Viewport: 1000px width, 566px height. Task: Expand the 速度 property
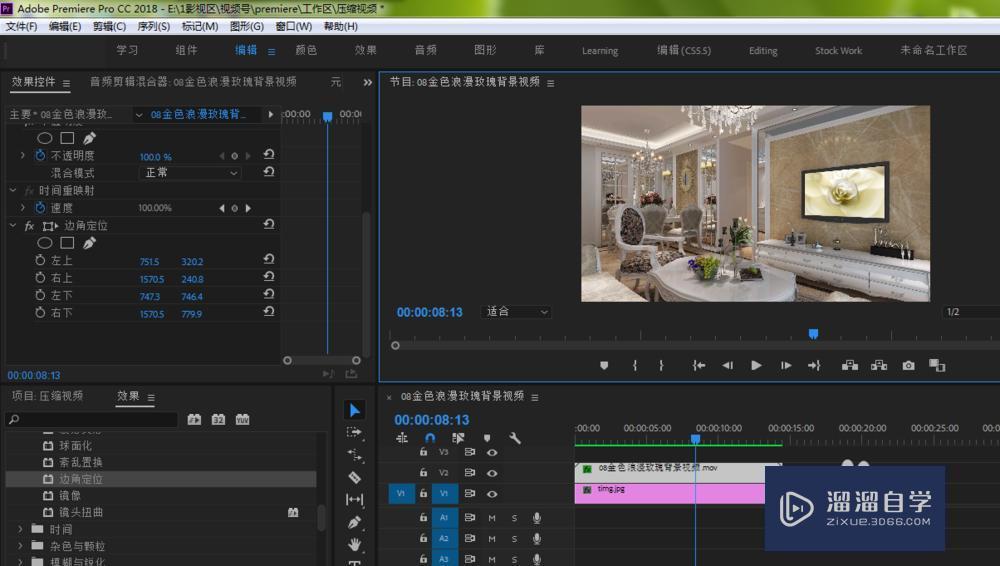[23, 207]
